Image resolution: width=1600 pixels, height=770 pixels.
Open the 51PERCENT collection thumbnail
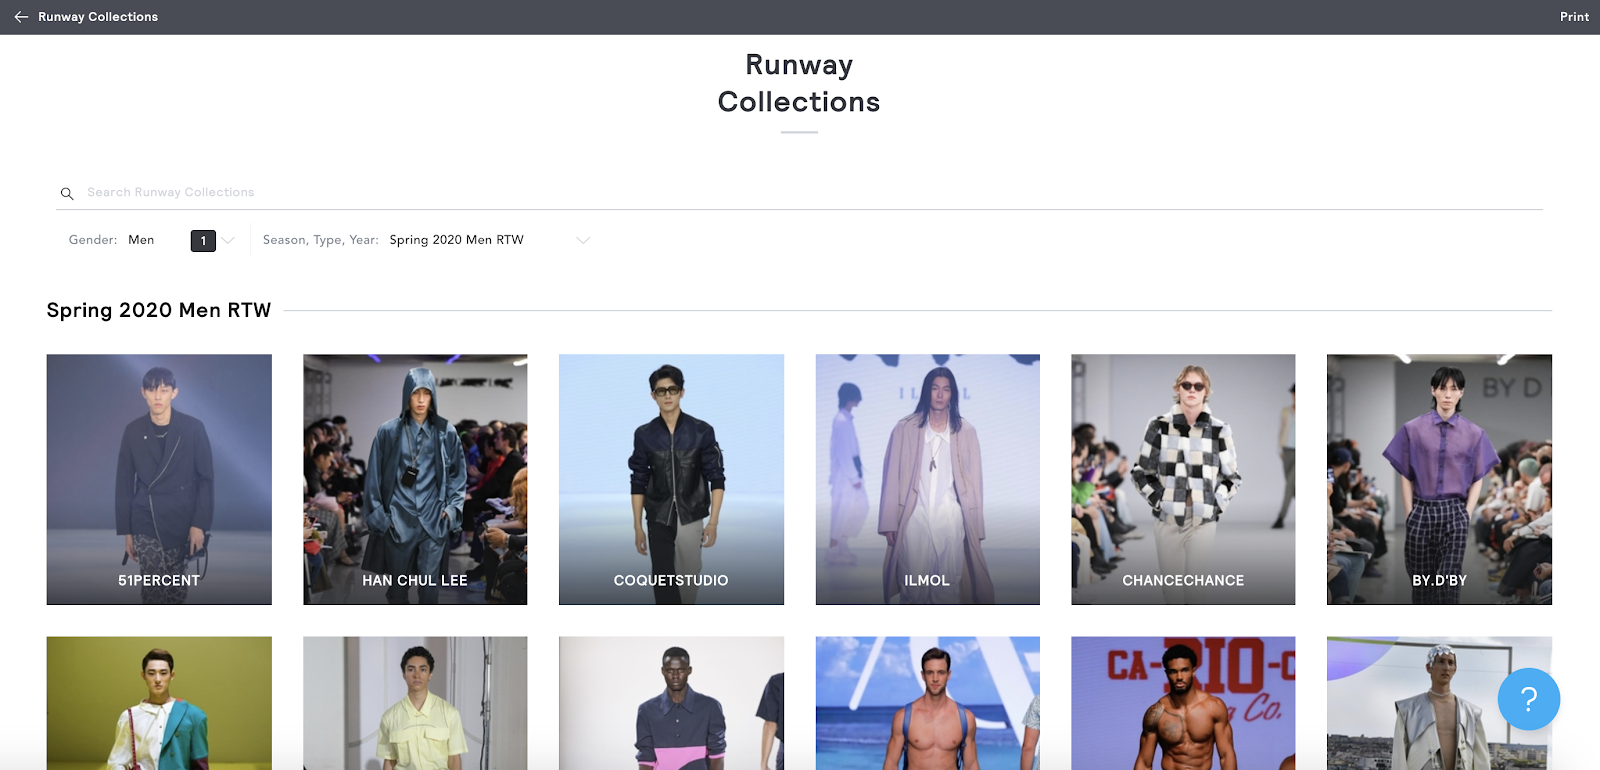(x=159, y=479)
